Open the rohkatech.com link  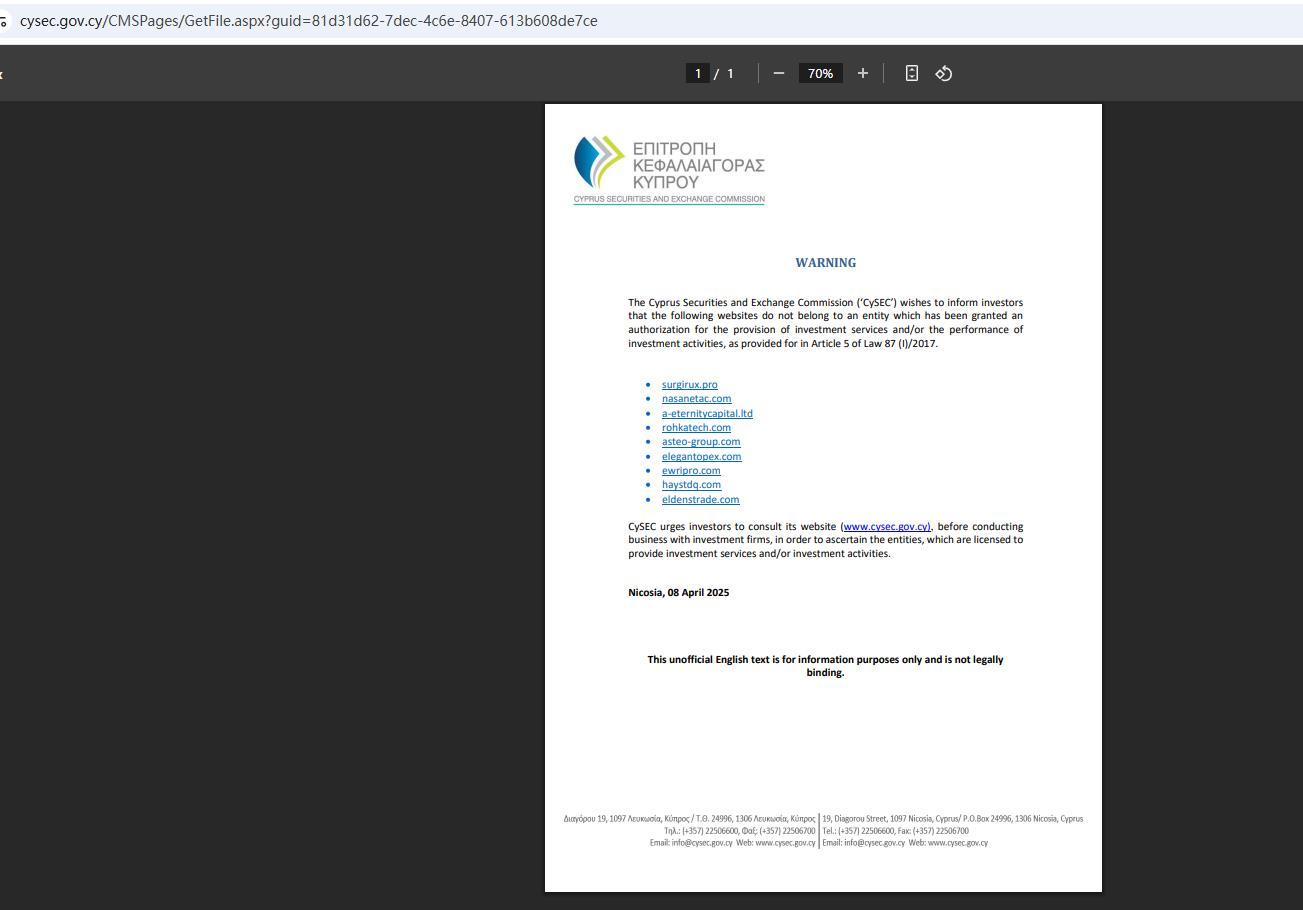click(x=696, y=428)
